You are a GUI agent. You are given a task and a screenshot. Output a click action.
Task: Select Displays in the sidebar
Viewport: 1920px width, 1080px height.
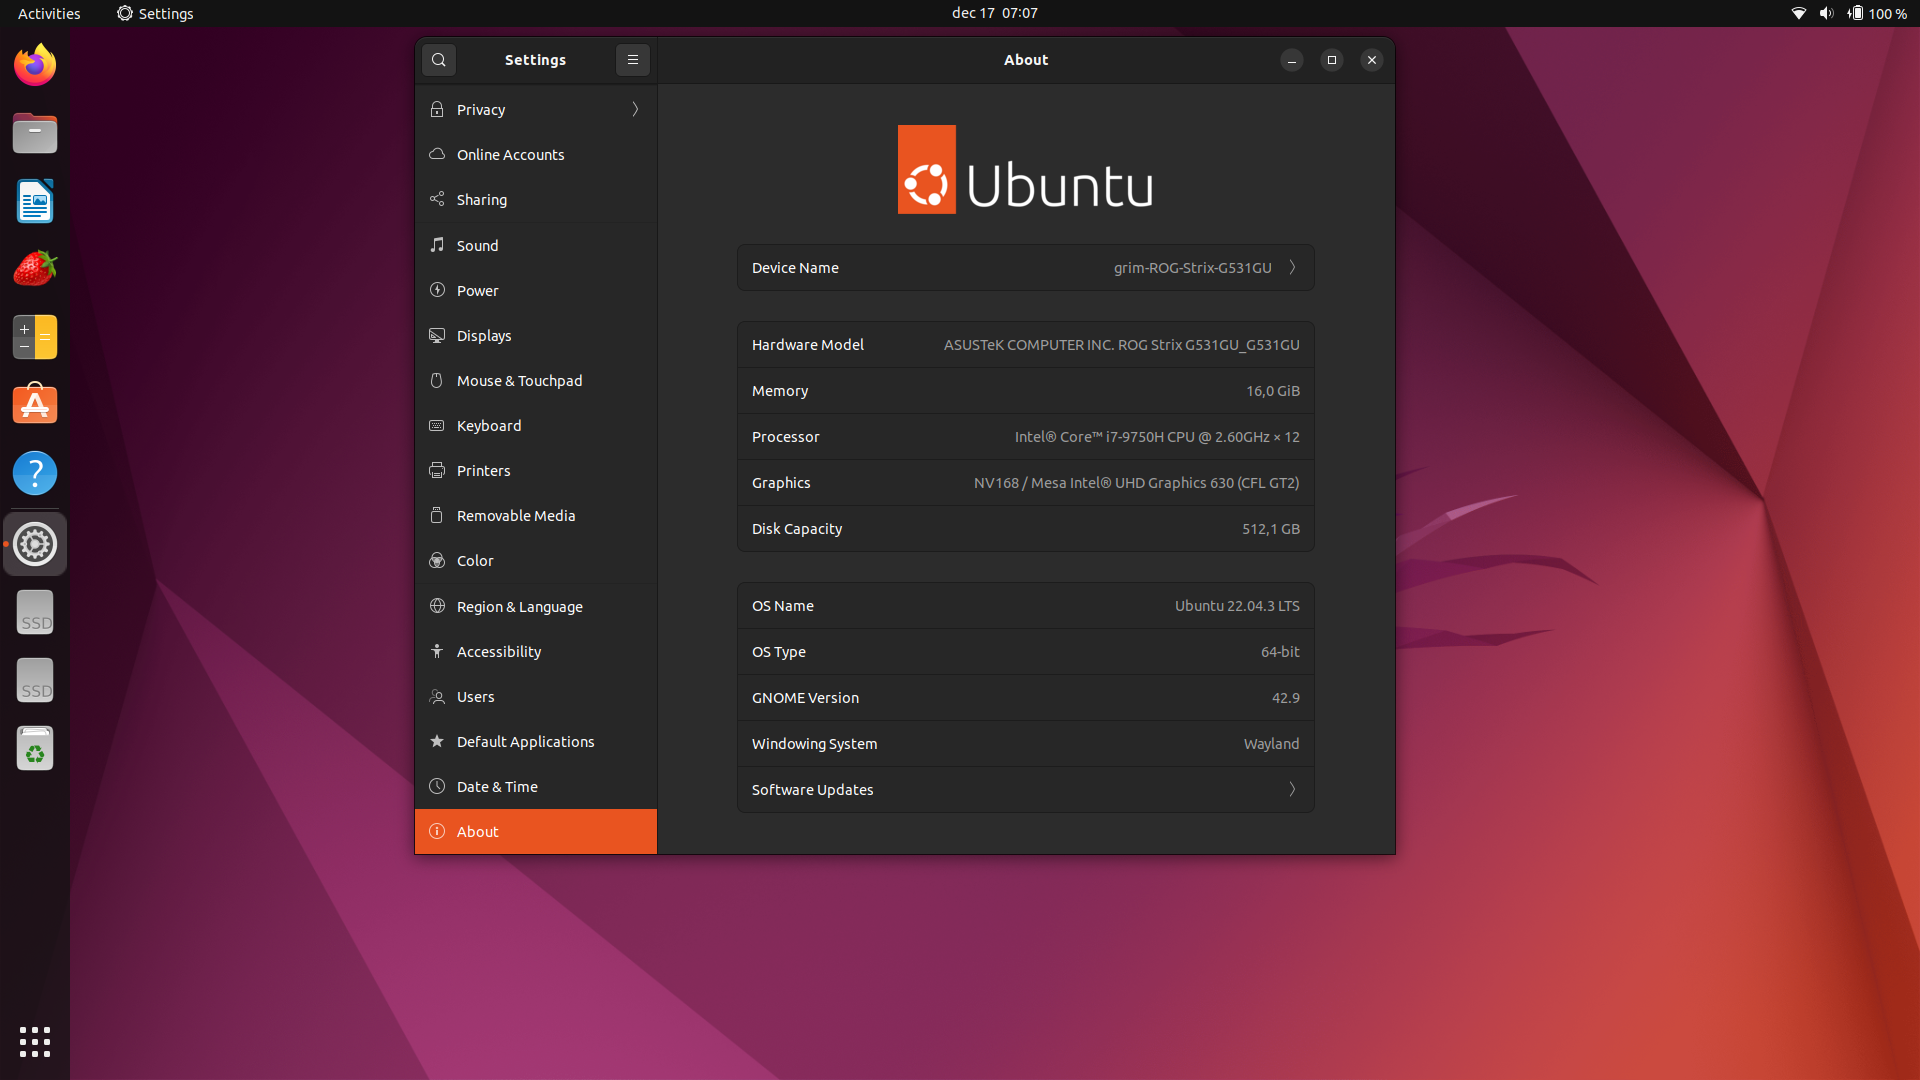(x=536, y=335)
